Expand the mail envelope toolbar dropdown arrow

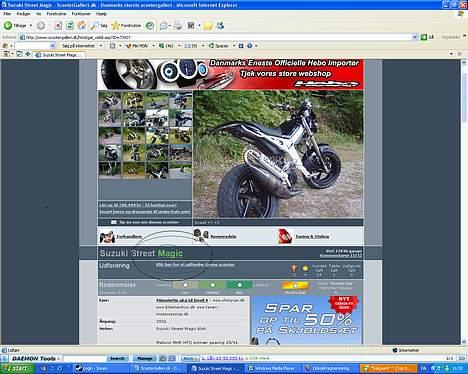click(169, 26)
